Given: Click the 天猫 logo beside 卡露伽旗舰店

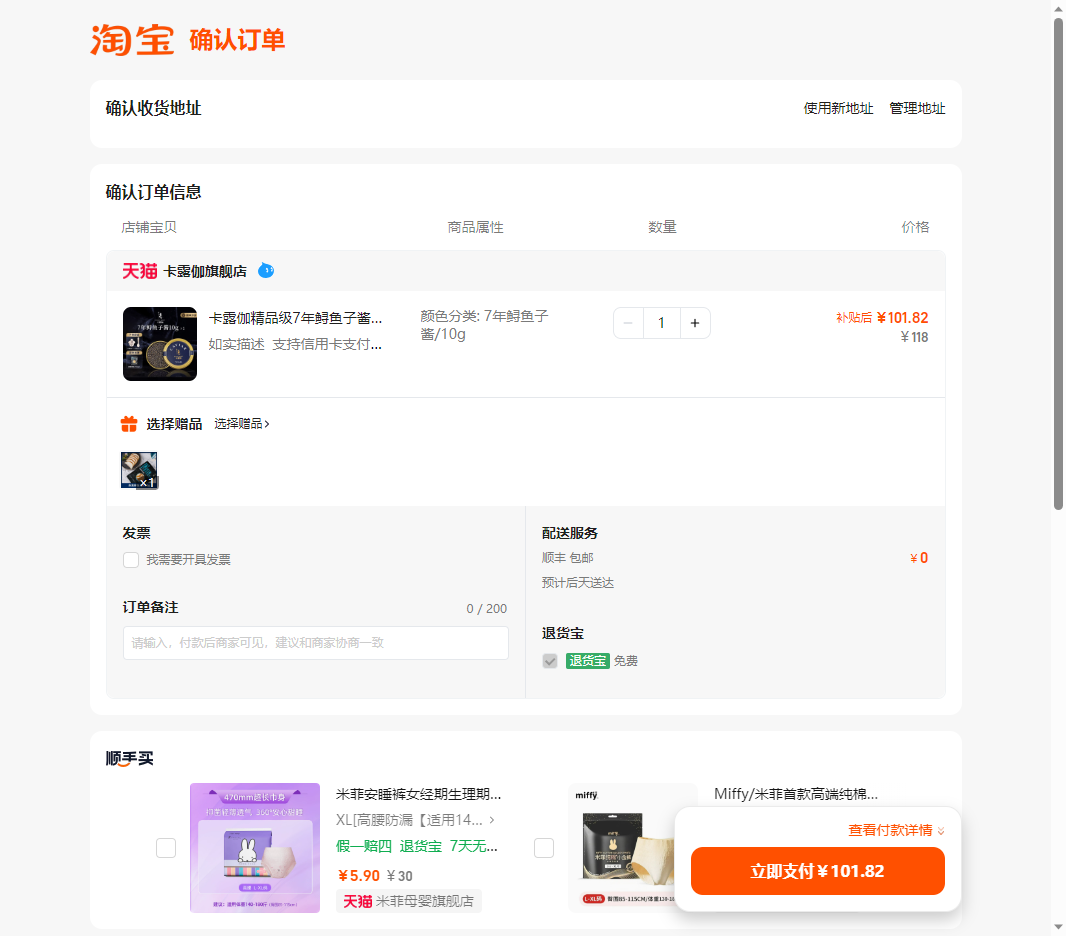Looking at the screenshot, I should (139, 271).
